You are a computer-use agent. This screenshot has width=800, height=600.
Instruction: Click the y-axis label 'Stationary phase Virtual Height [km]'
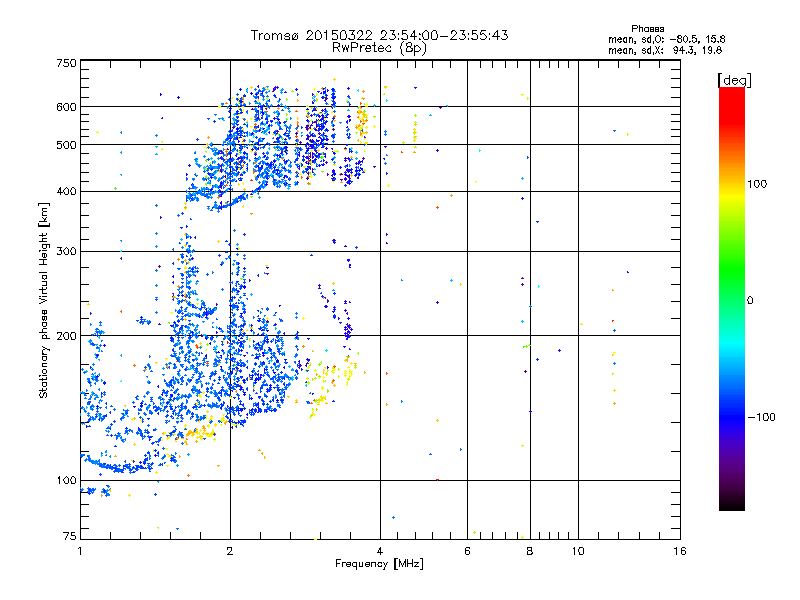pos(43,301)
